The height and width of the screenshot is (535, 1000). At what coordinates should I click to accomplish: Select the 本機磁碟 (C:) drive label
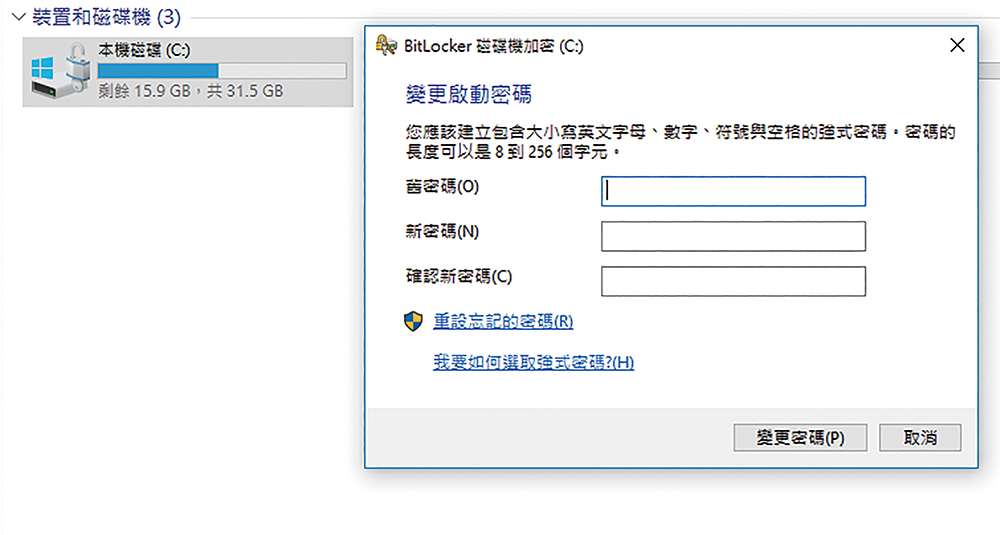click(x=144, y=50)
